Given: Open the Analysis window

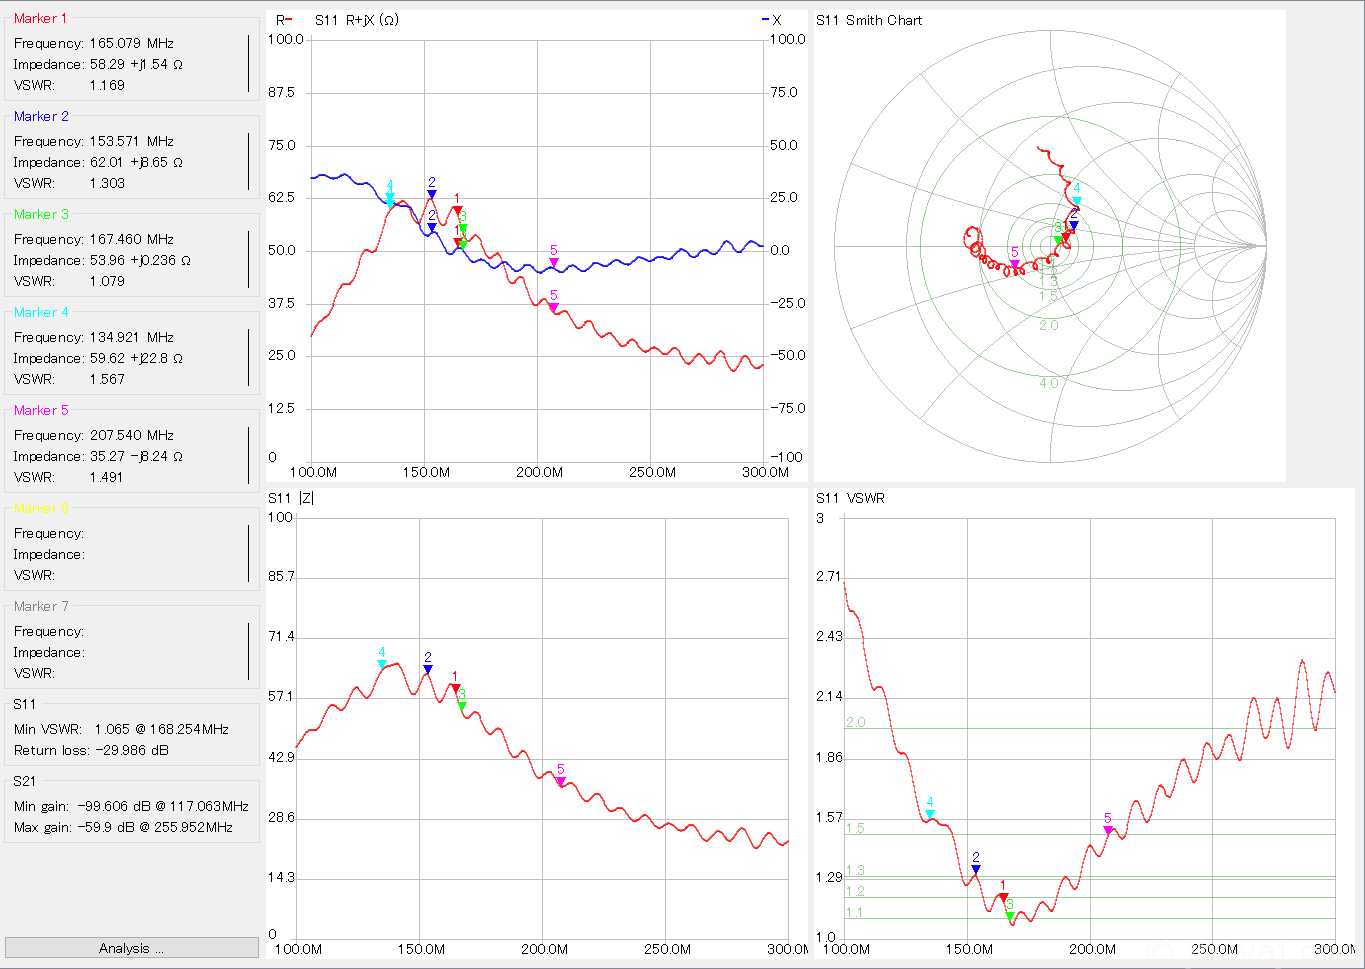Looking at the screenshot, I should [x=131, y=948].
